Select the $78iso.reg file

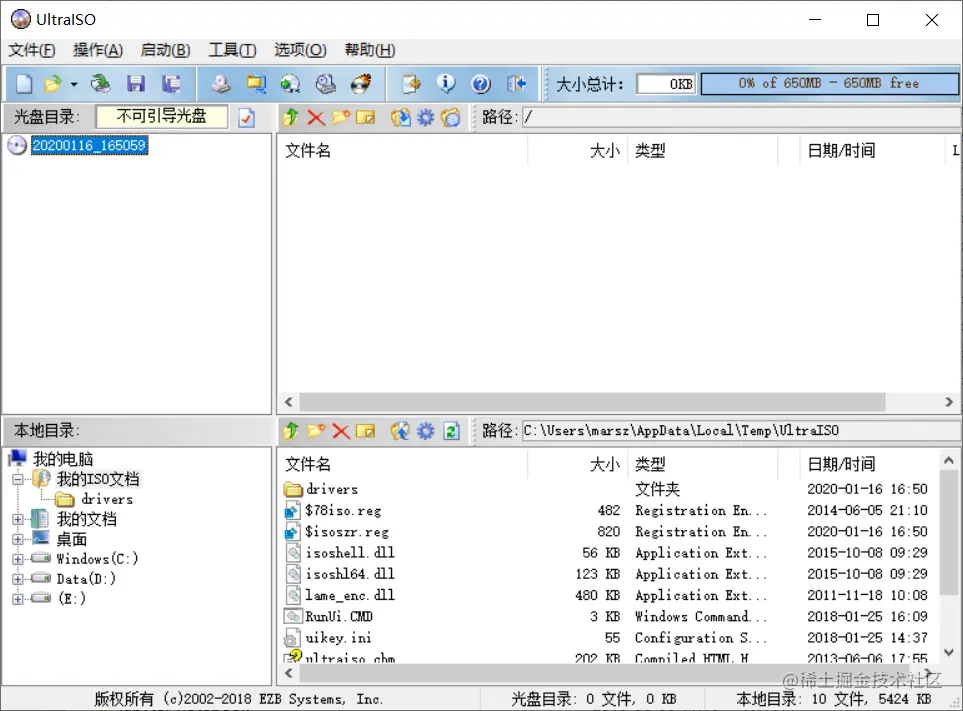(343, 510)
